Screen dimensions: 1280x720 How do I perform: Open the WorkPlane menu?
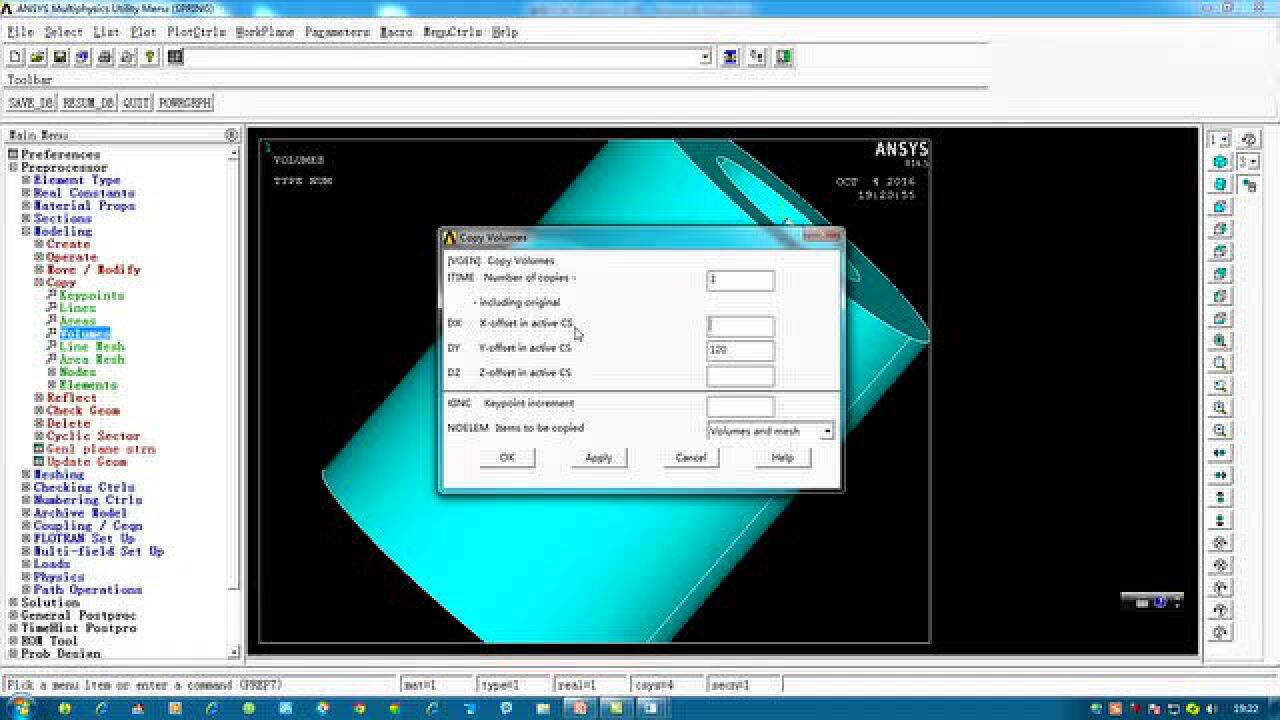pos(265,32)
